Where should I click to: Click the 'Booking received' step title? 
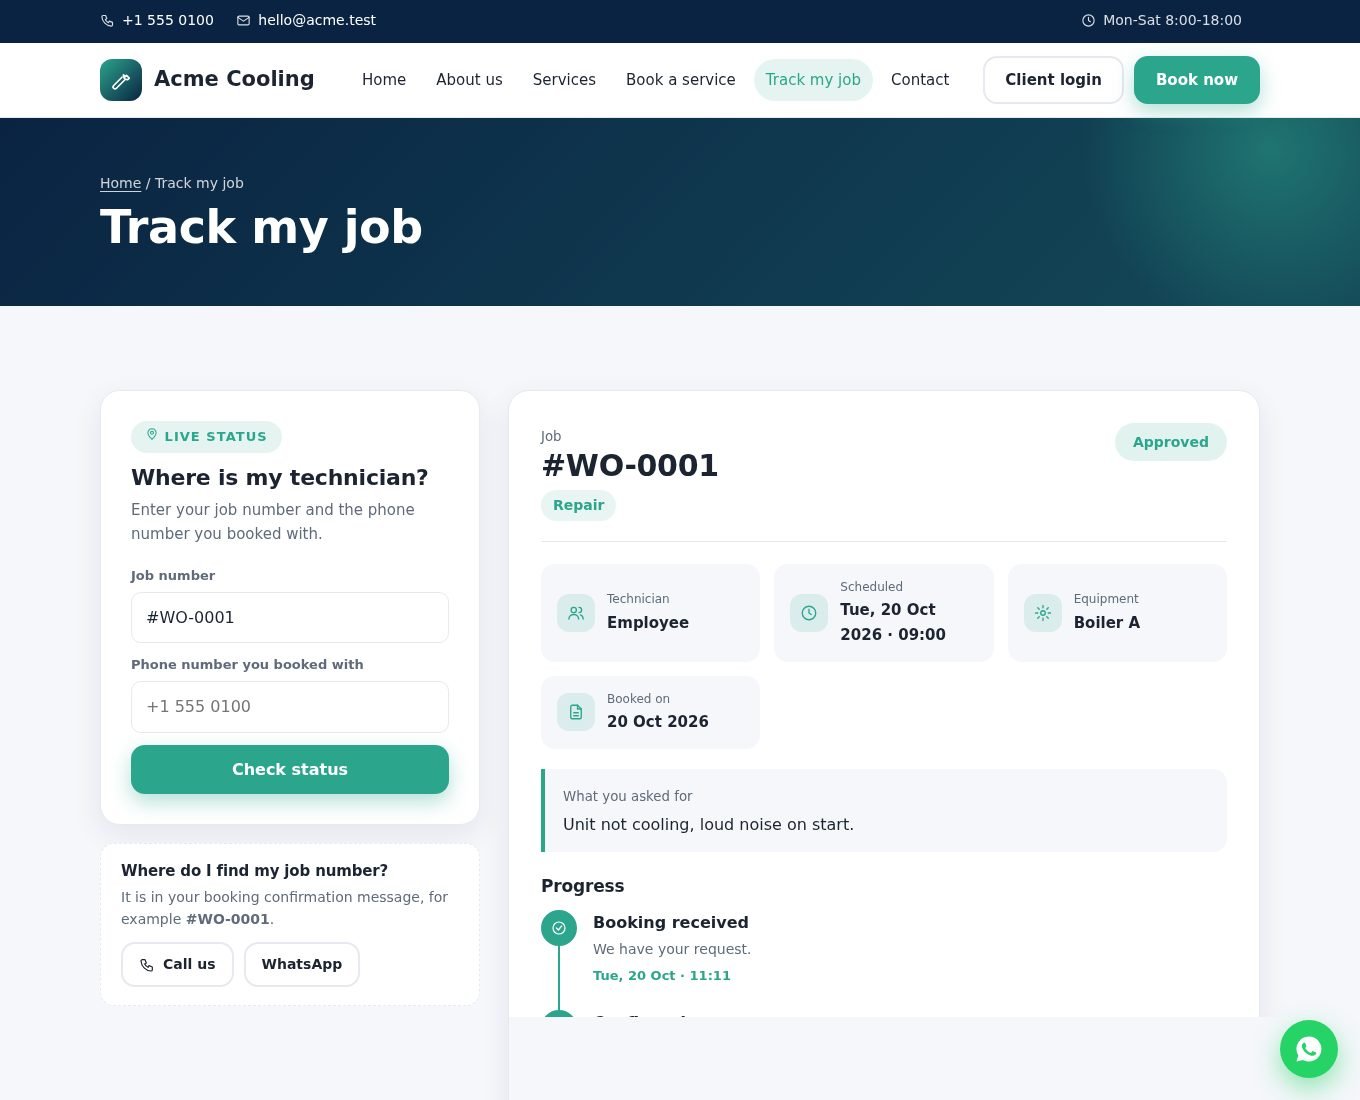[671, 923]
